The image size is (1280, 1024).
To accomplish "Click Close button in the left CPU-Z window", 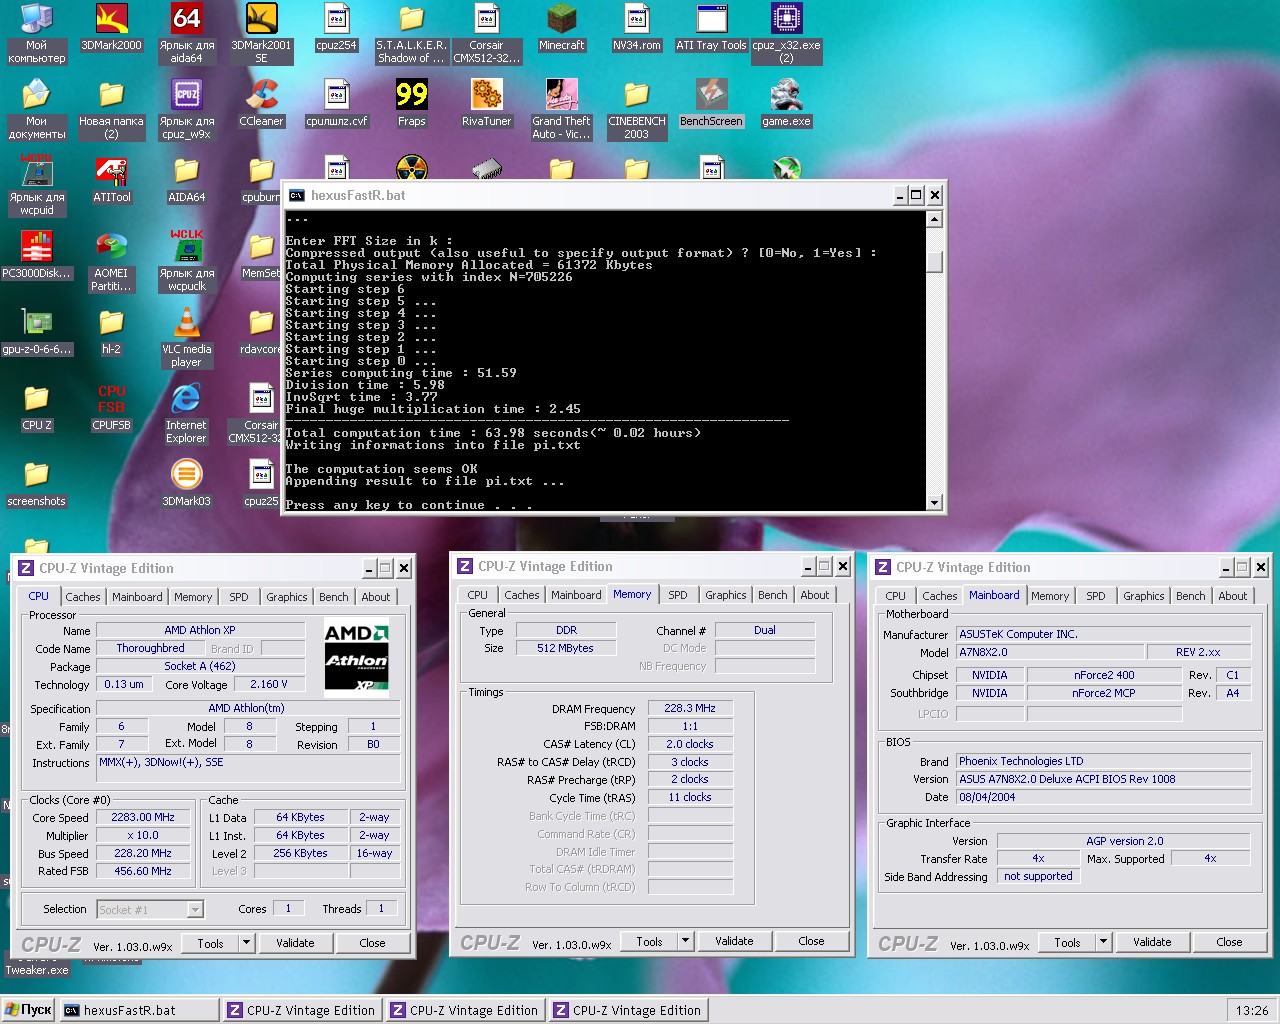I will [372, 943].
